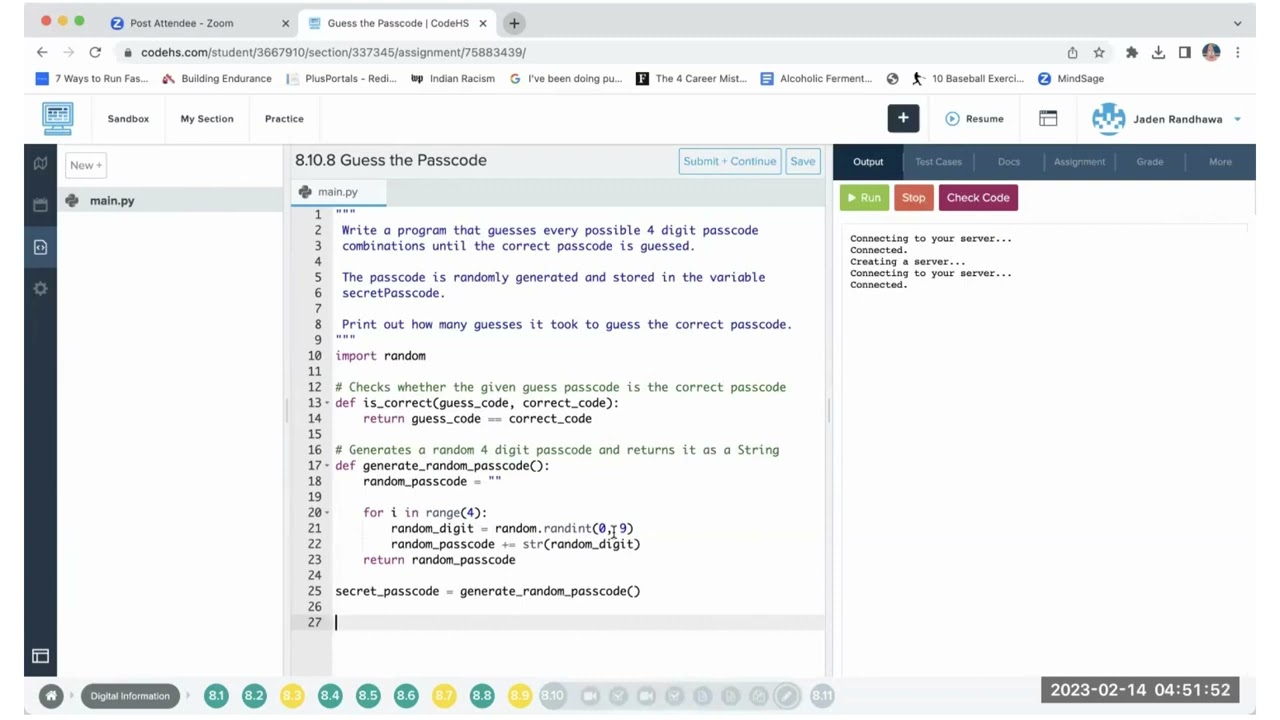This screenshot has width=1280, height=720.
Task: Open Building Endurance bookmark
Action: (x=217, y=78)
